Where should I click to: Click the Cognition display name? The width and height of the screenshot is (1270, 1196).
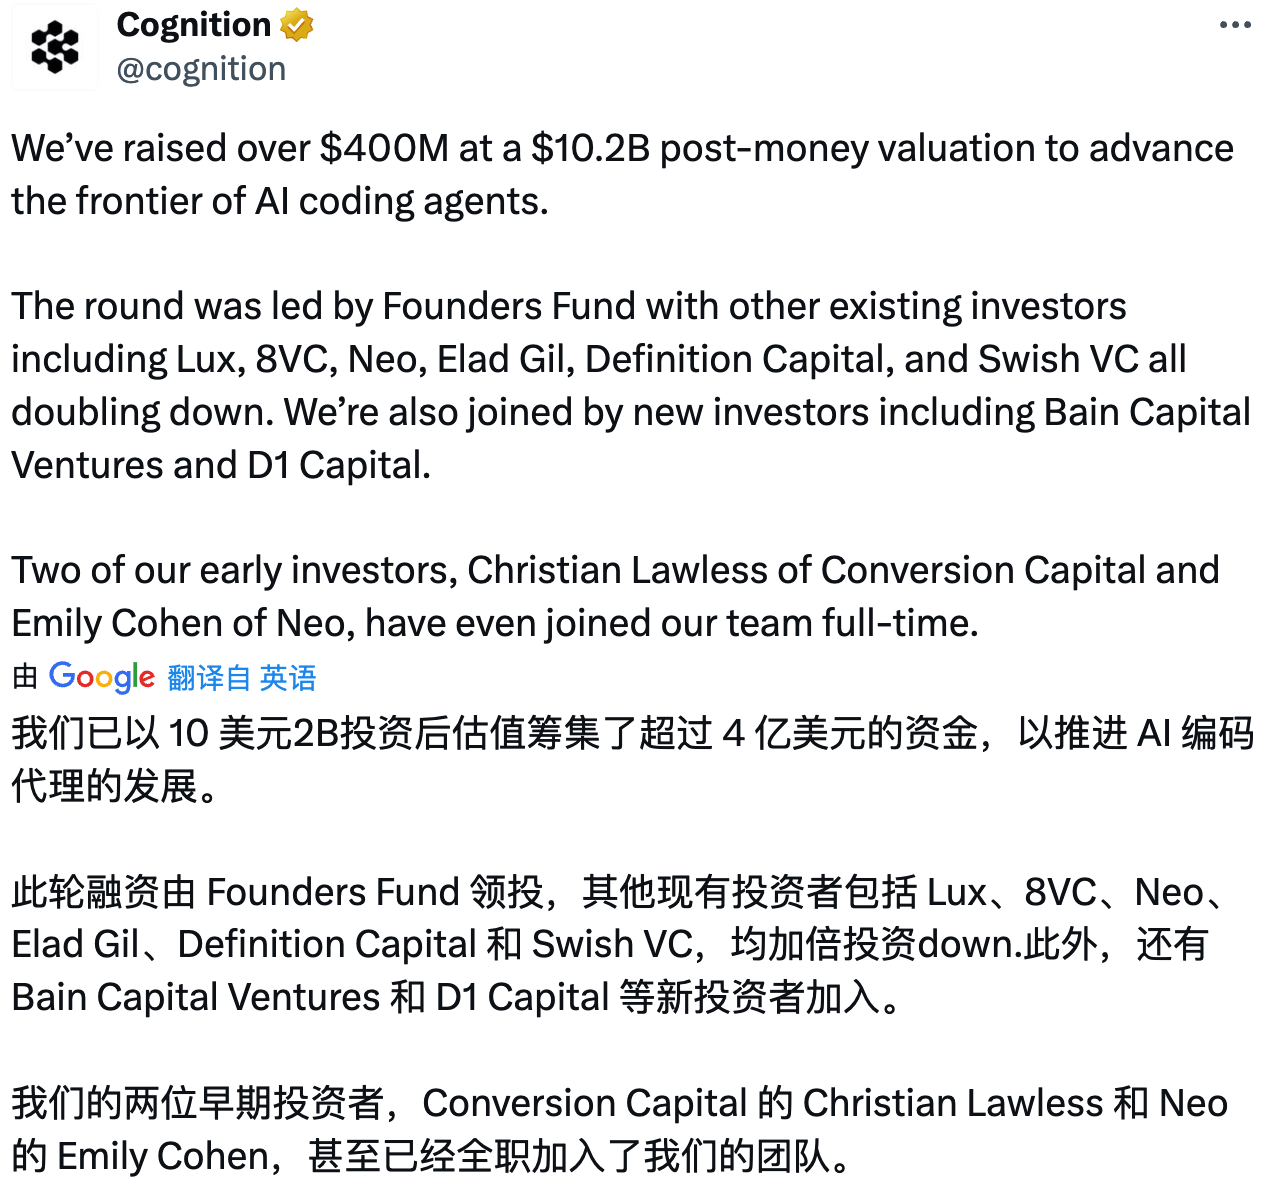click(x=194, y=25)
